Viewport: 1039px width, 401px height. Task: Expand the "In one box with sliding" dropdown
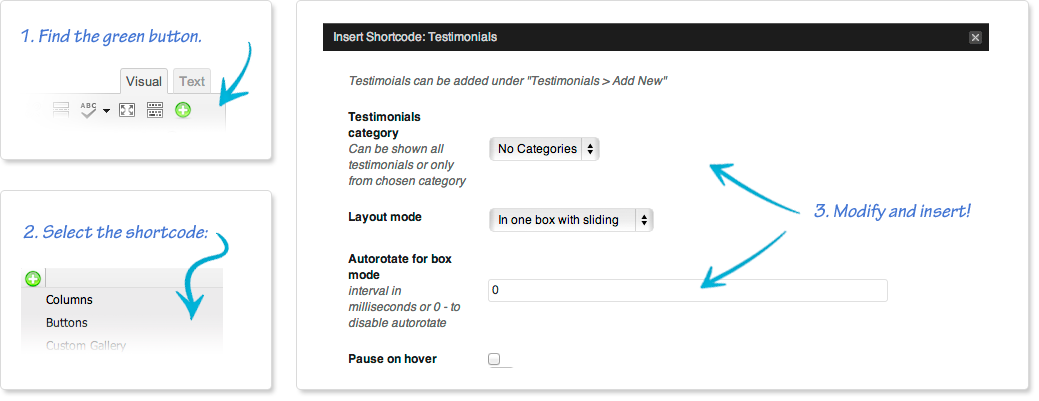pyautogui.click(x=571, y=219)
